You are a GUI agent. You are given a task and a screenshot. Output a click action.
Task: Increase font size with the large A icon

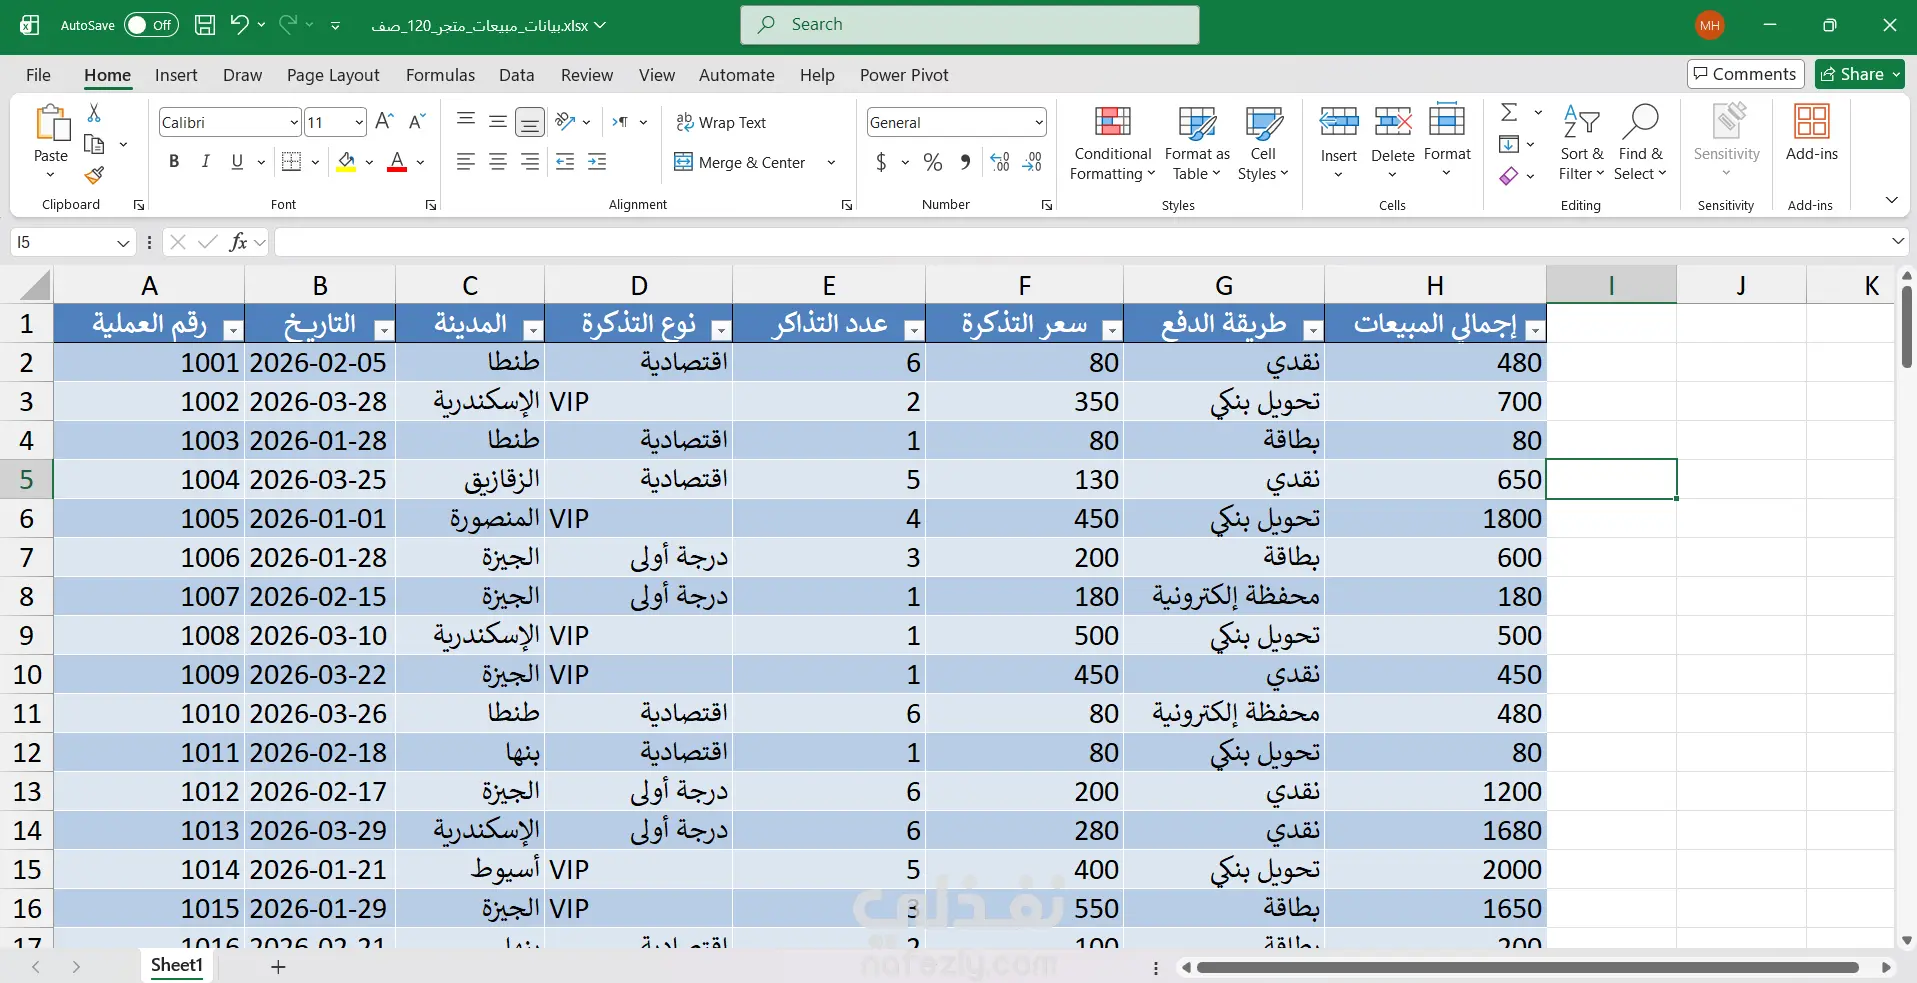pos(384,122)
